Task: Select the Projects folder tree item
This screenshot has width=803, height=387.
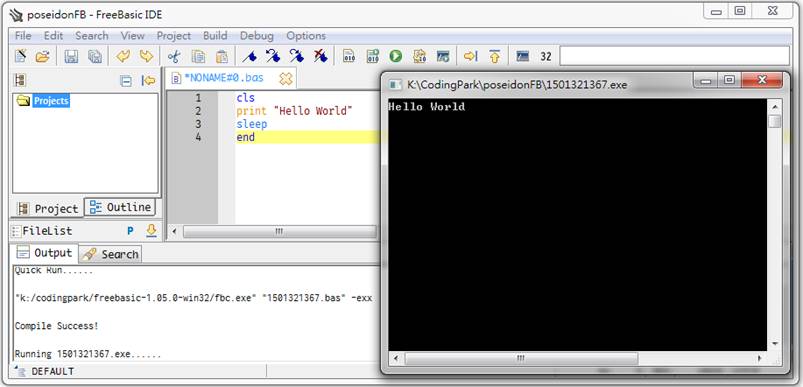Action: tap(51, 101)
